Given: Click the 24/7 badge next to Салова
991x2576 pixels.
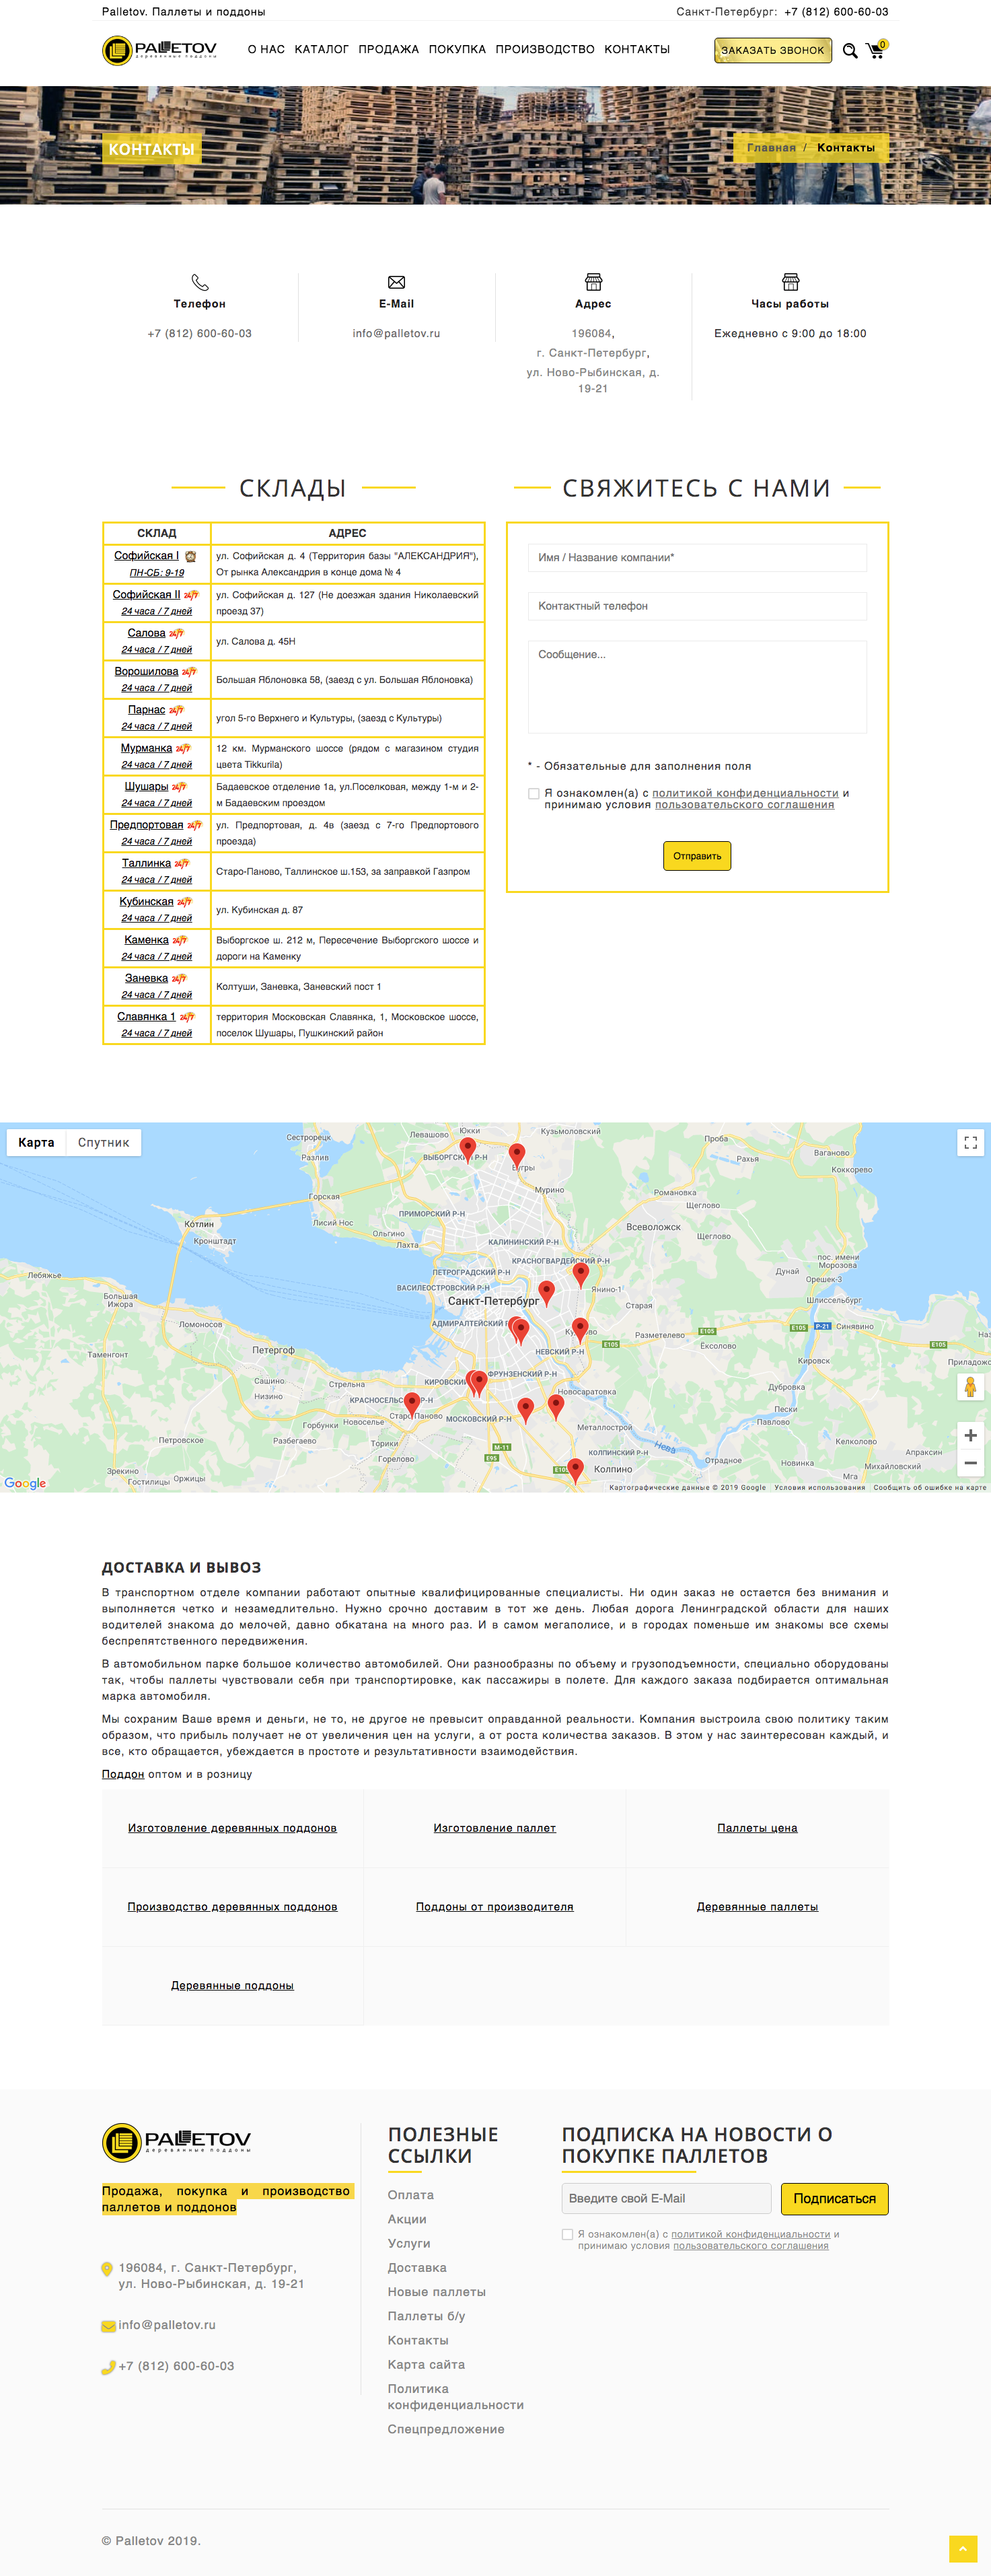Looking at the screenshot, I should 176,633.
